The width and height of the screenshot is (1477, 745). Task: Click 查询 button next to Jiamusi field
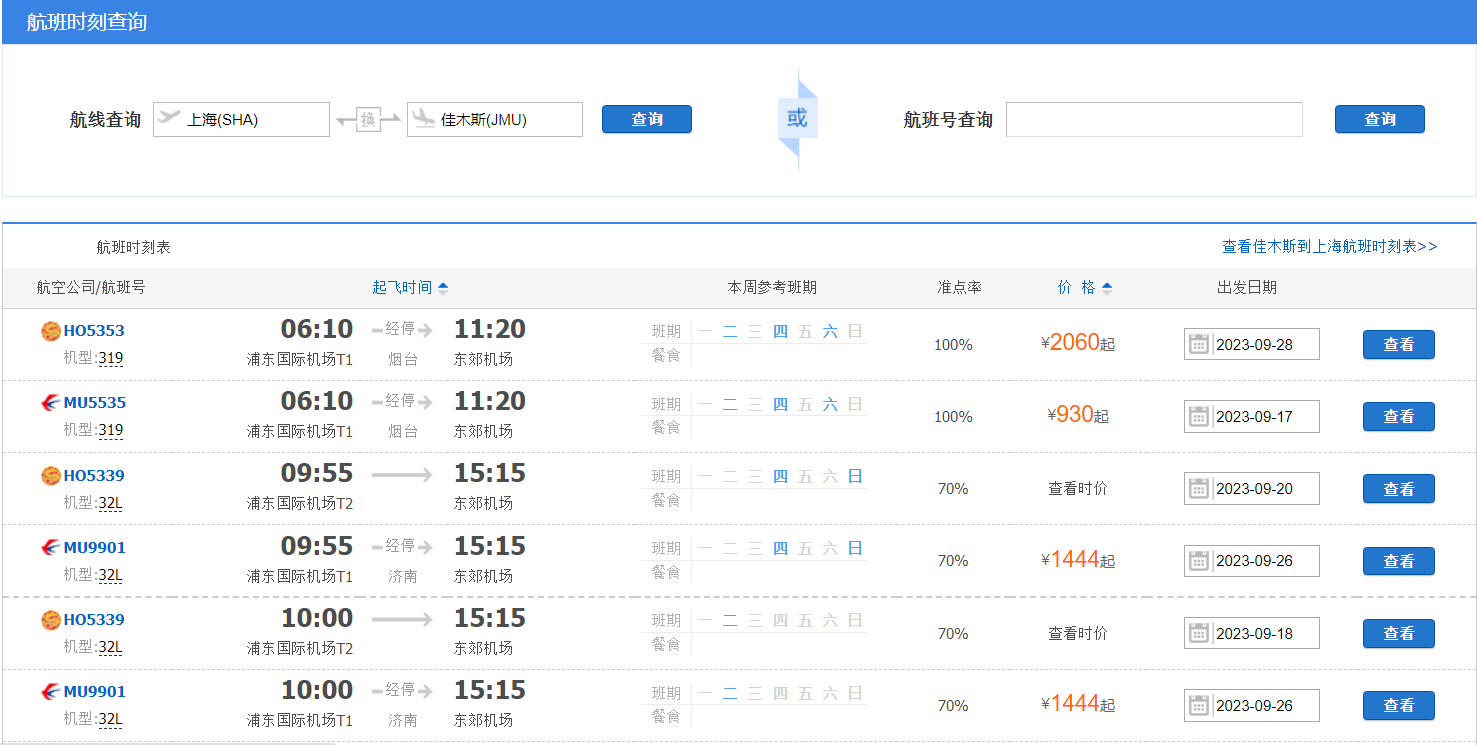647,119
